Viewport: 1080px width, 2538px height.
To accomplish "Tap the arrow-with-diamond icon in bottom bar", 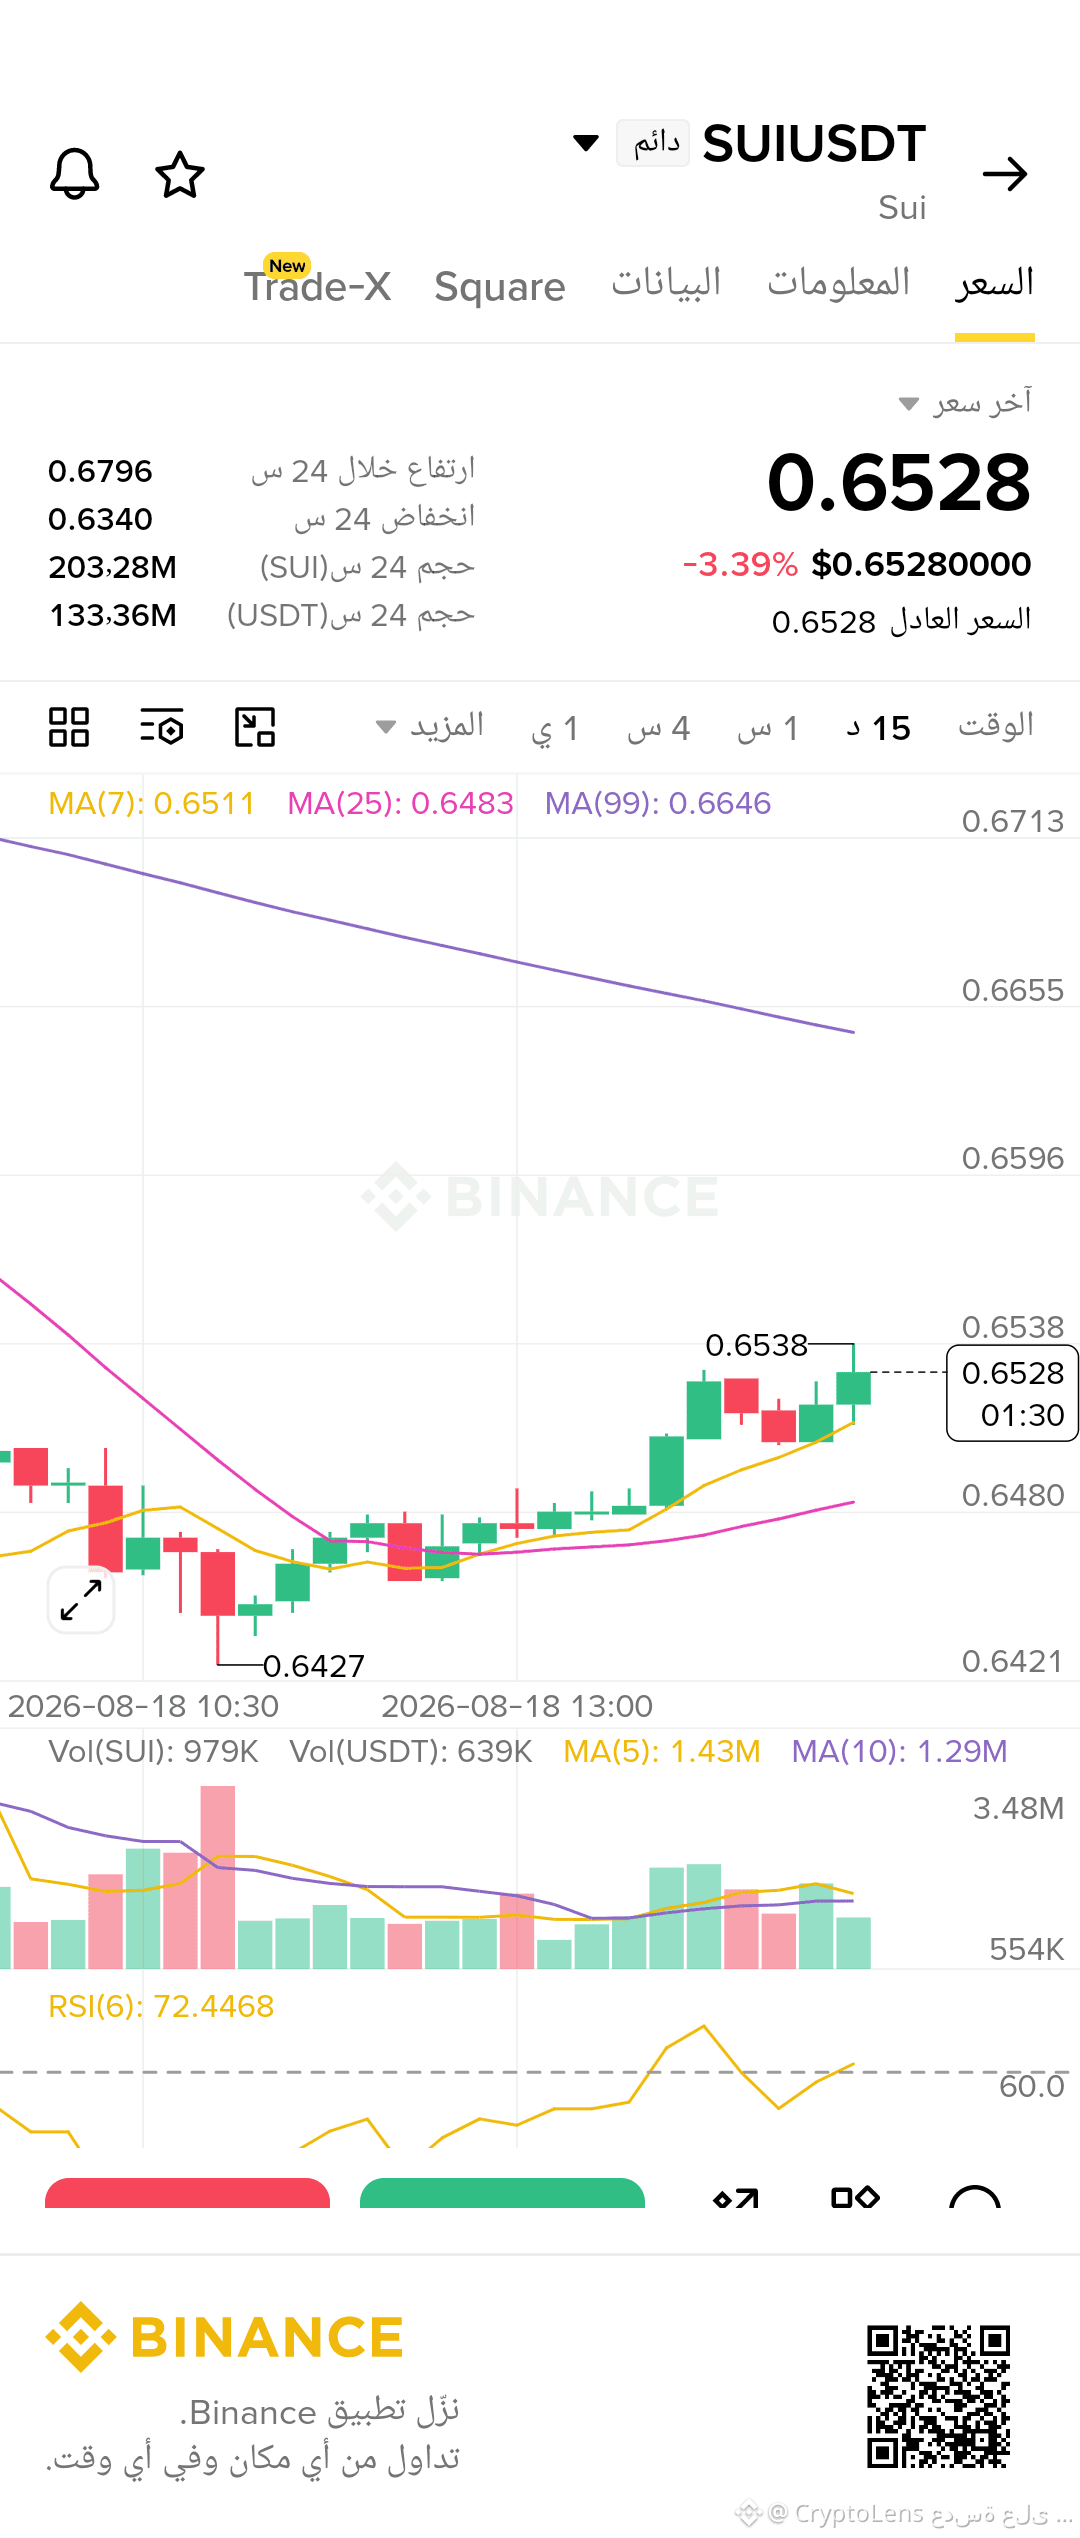I will coord(736,2196).
